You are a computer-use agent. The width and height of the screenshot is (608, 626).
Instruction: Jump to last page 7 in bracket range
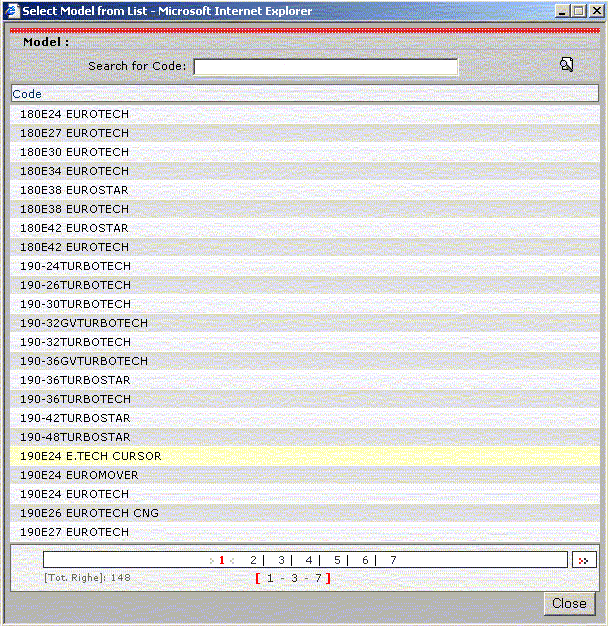pos(318,578)
